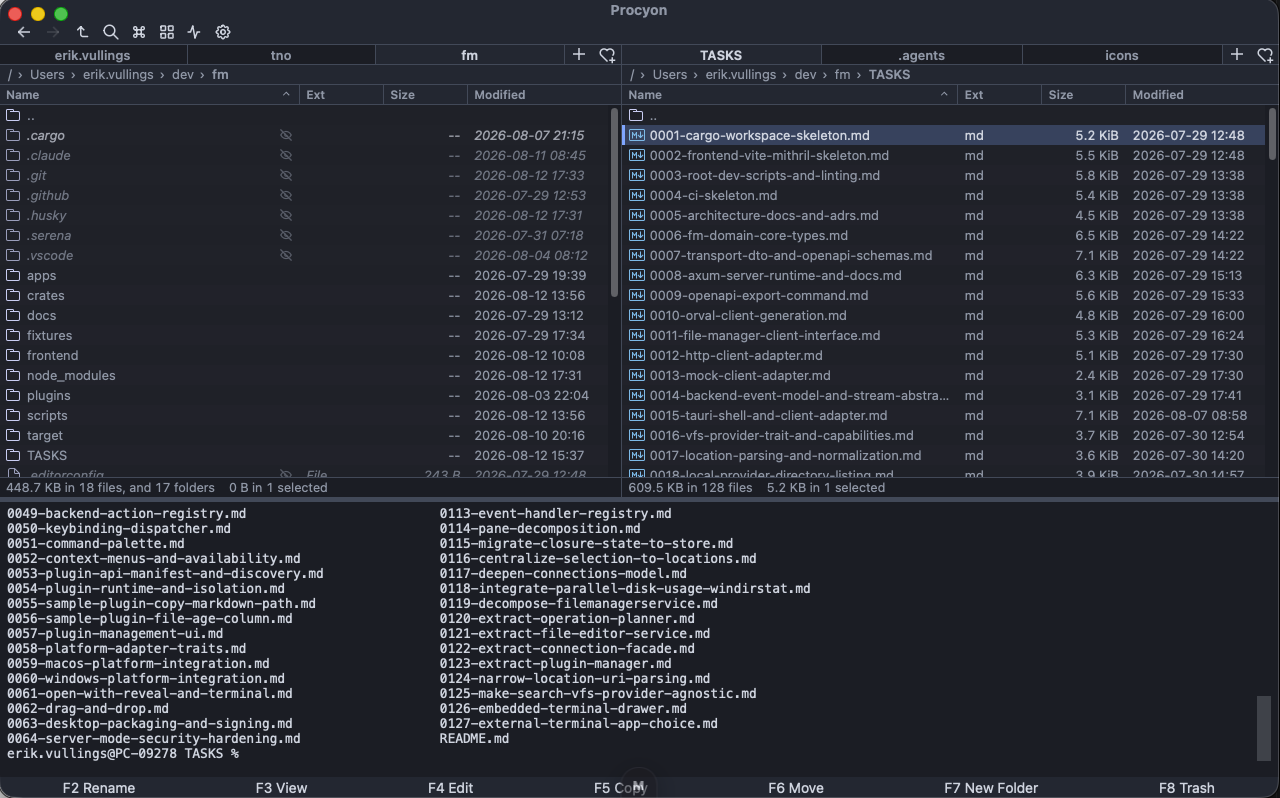
Task: Switch to icons tab
Action: tap(1122, 55)
